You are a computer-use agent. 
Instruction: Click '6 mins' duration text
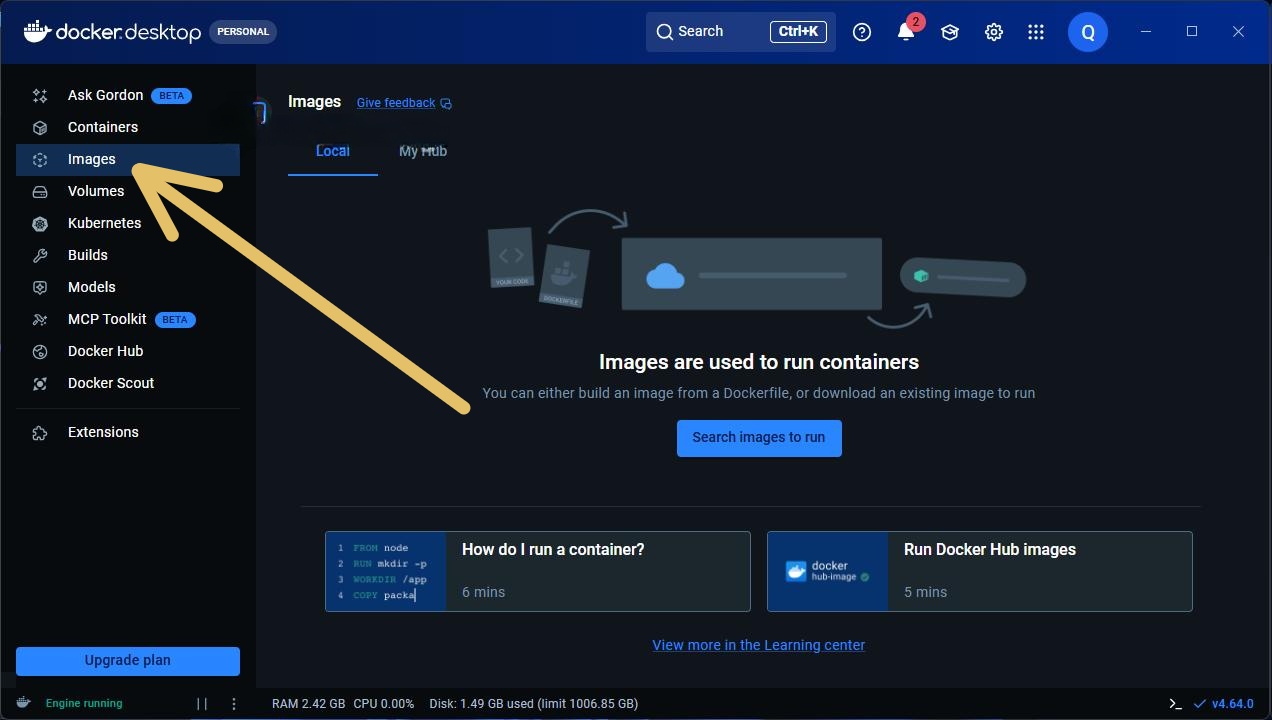pos(483,592)
